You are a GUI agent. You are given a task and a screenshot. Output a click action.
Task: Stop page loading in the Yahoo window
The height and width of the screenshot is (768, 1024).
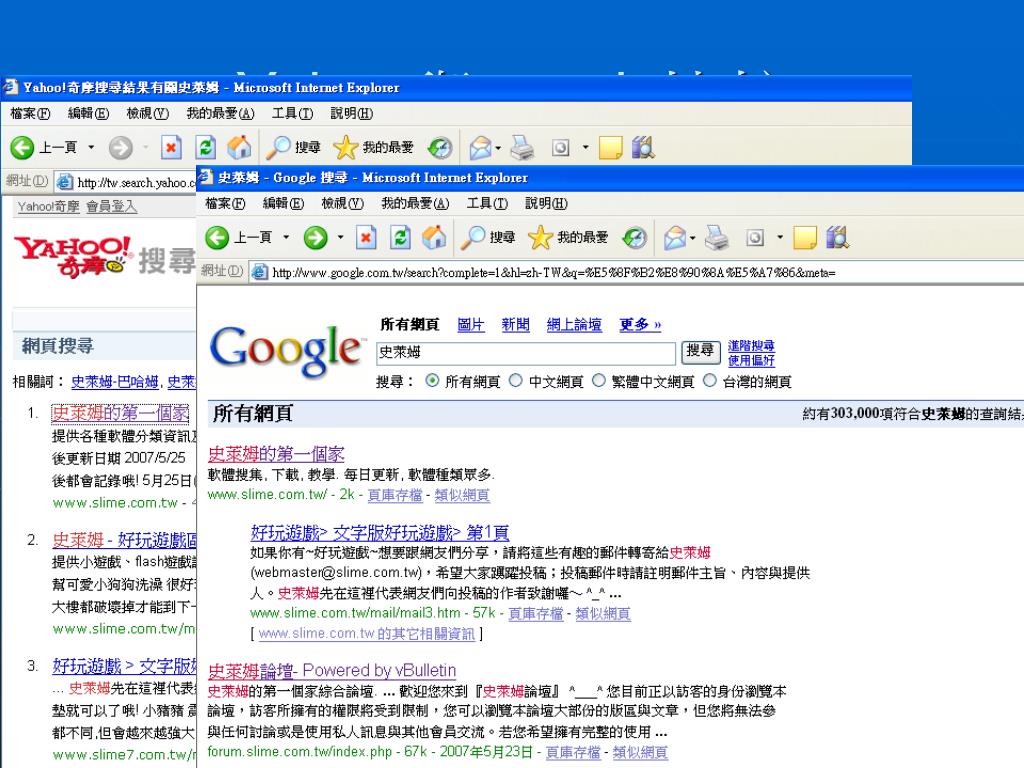[171, 148]
